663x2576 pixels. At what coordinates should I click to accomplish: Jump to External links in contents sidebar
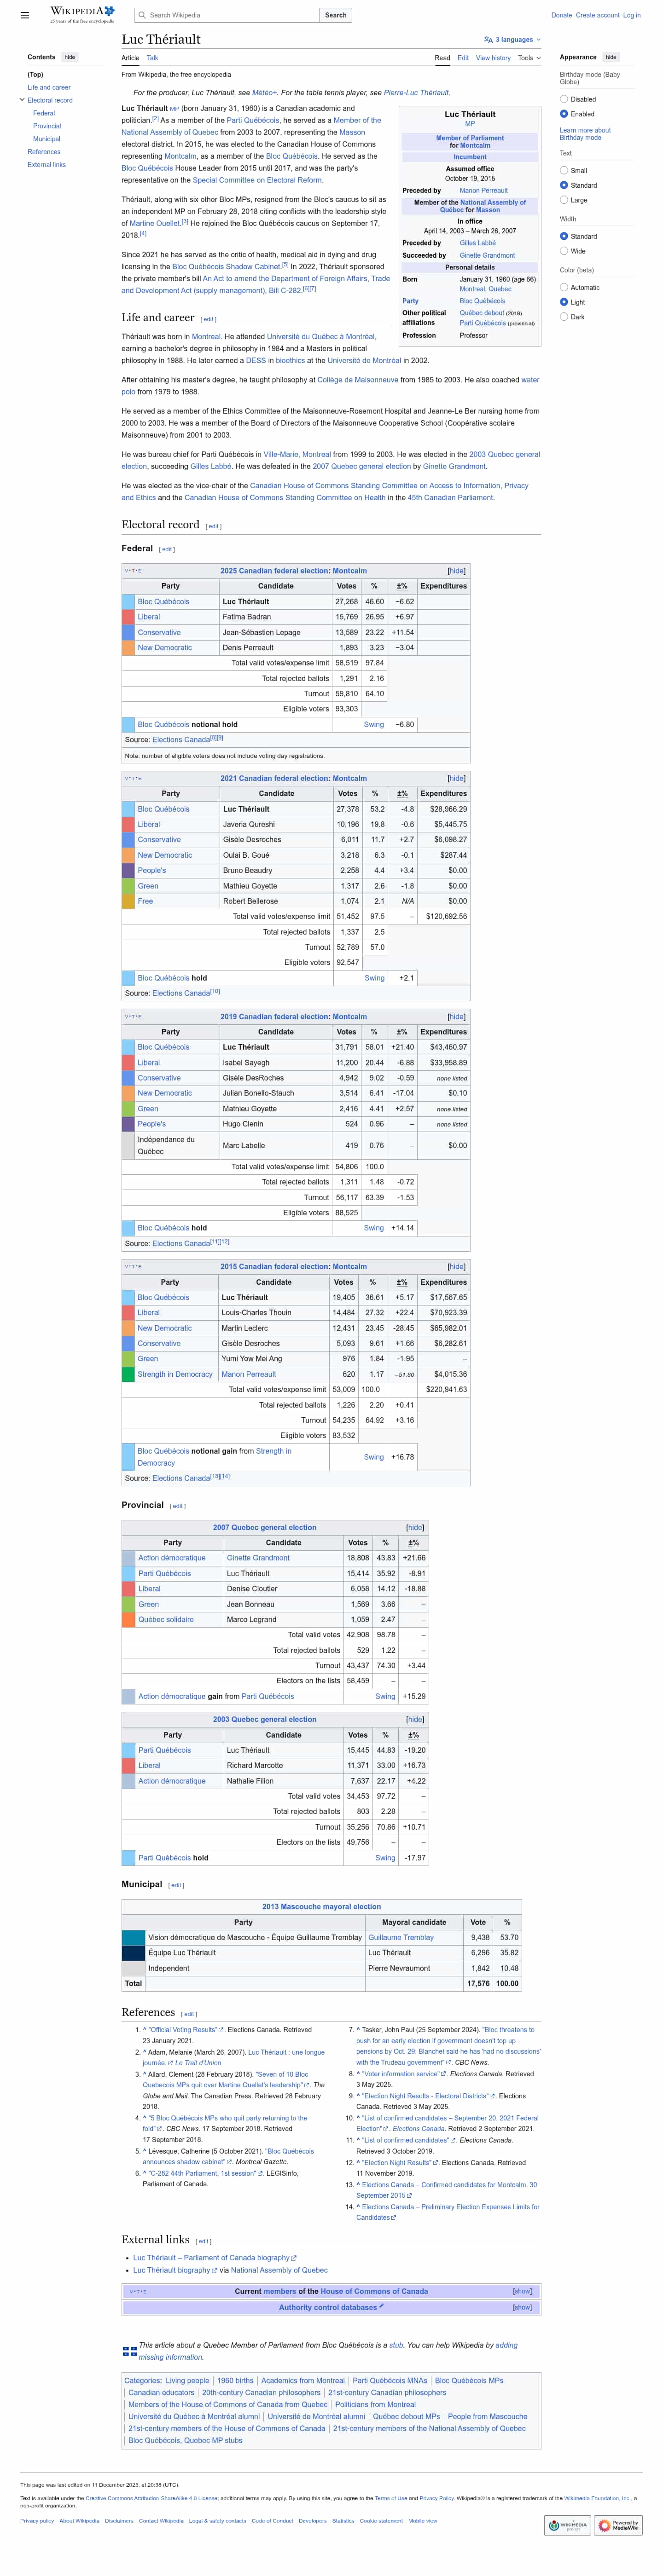(x=47, y=165)
